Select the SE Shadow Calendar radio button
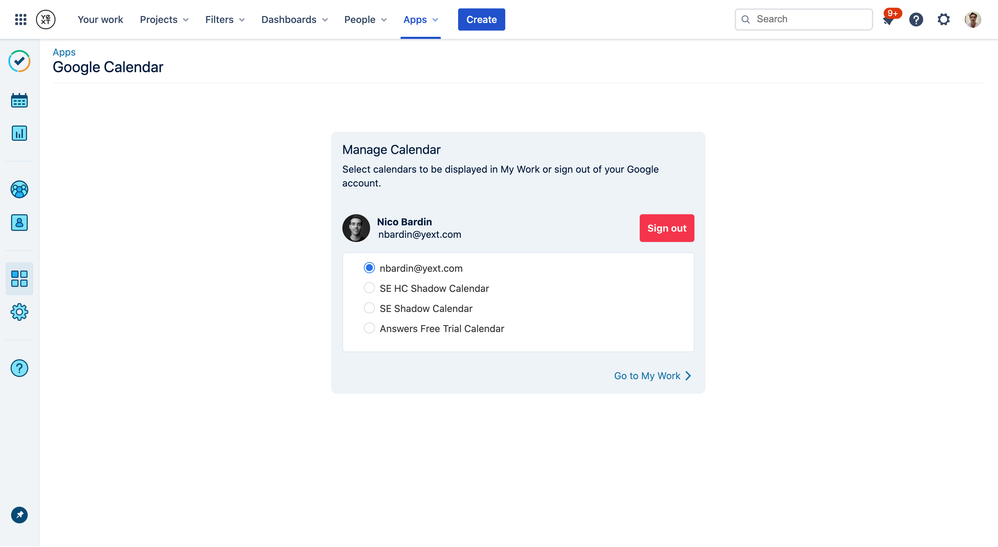 [369, 308]
